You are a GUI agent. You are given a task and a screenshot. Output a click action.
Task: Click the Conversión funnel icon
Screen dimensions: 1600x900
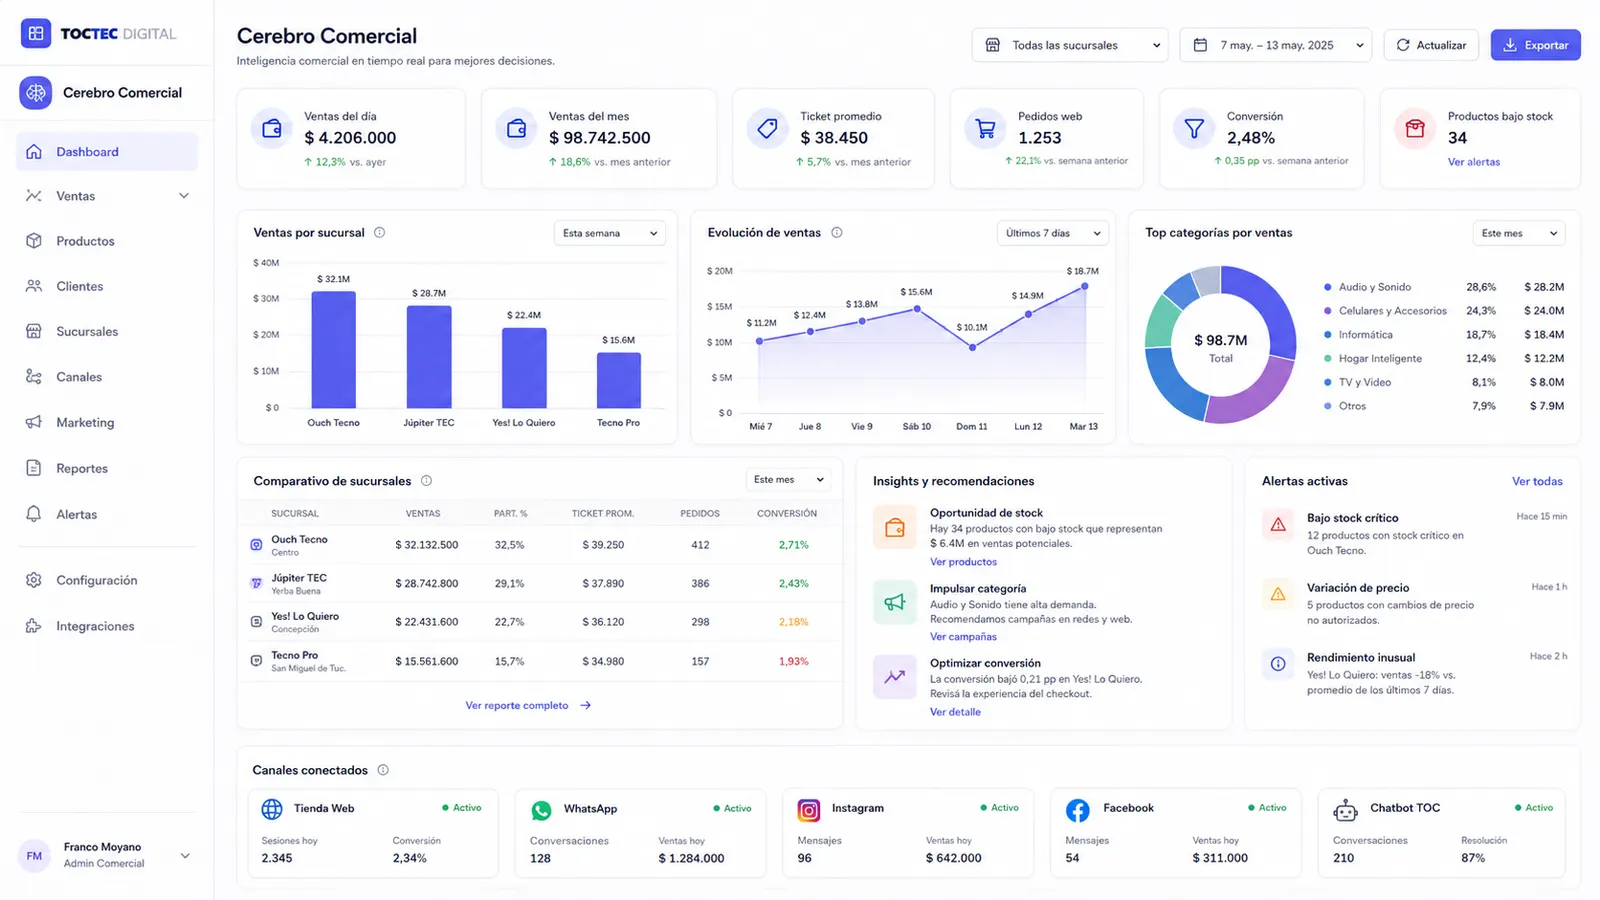1194,129
